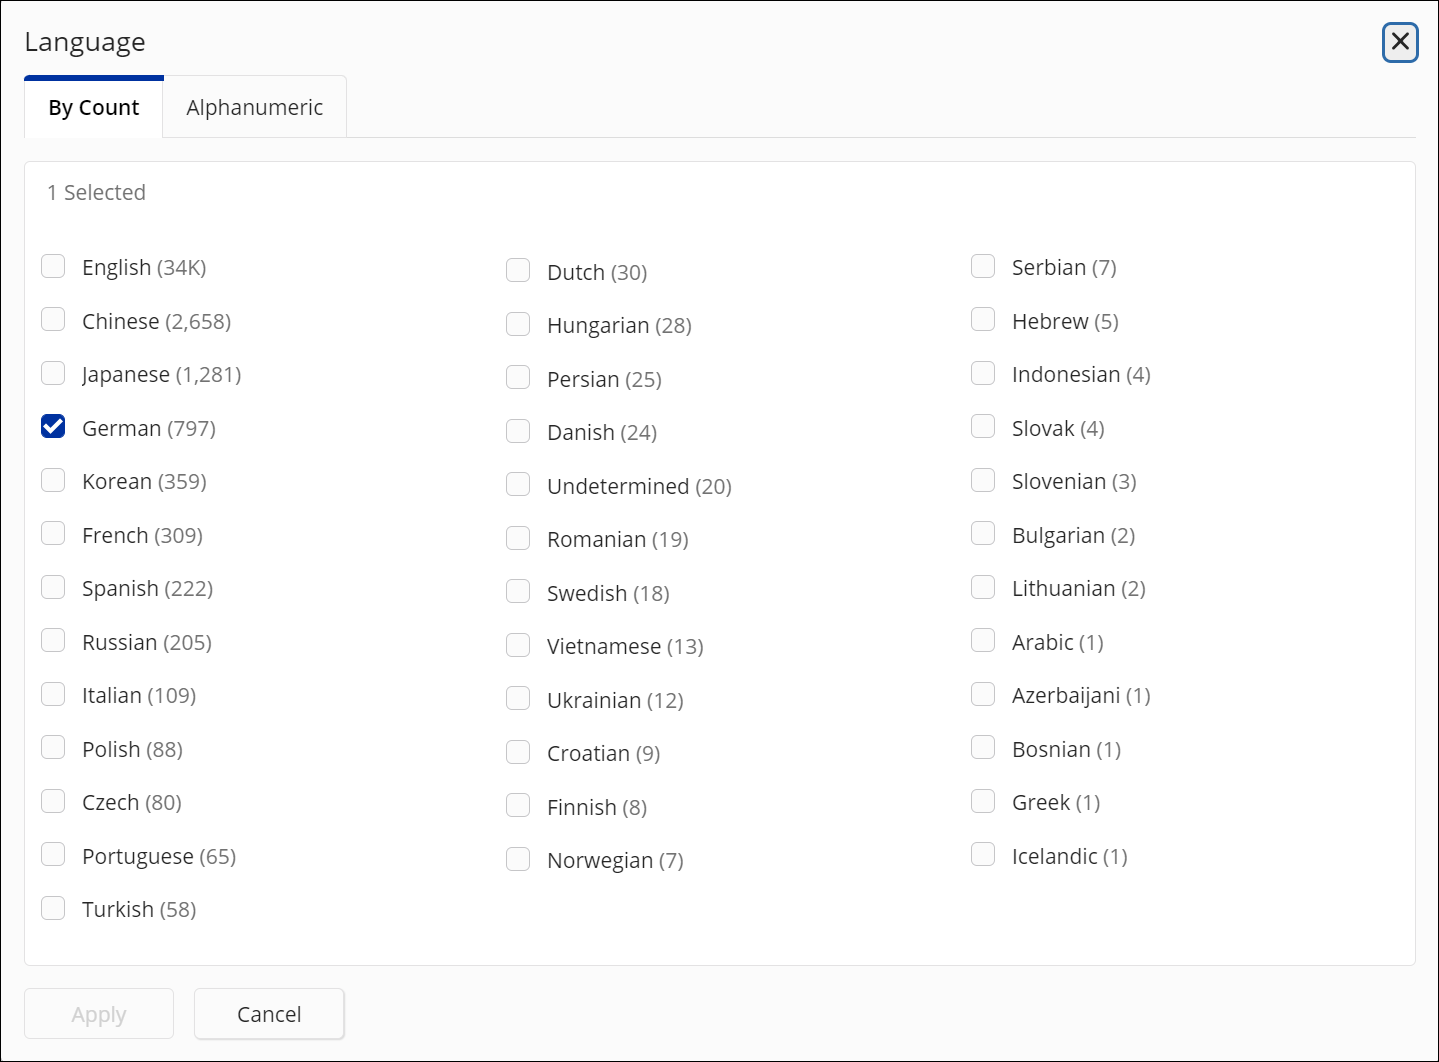1439x1062 pixels.
Task: Check the Persian (25) checkbox
Action: click(518, 378)
